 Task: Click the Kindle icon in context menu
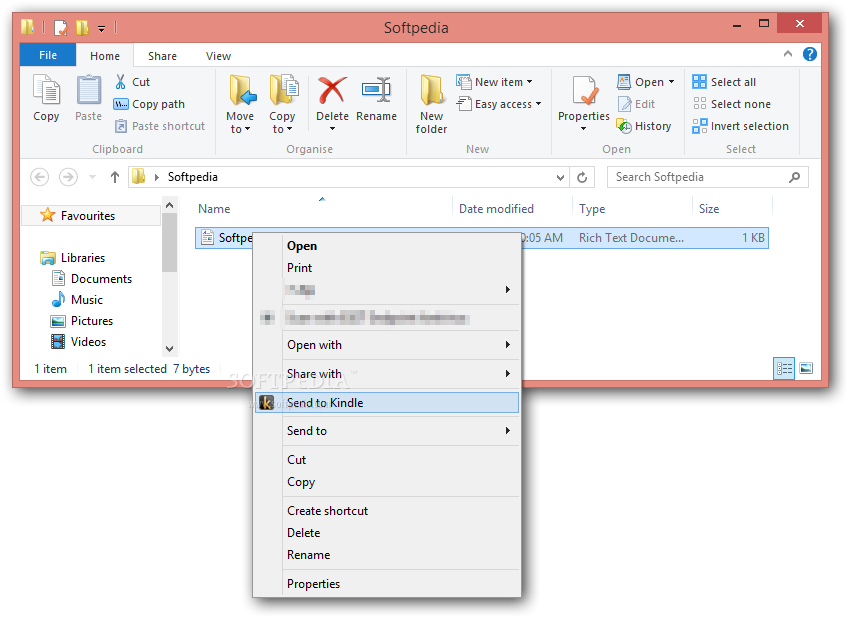(266, 403)
